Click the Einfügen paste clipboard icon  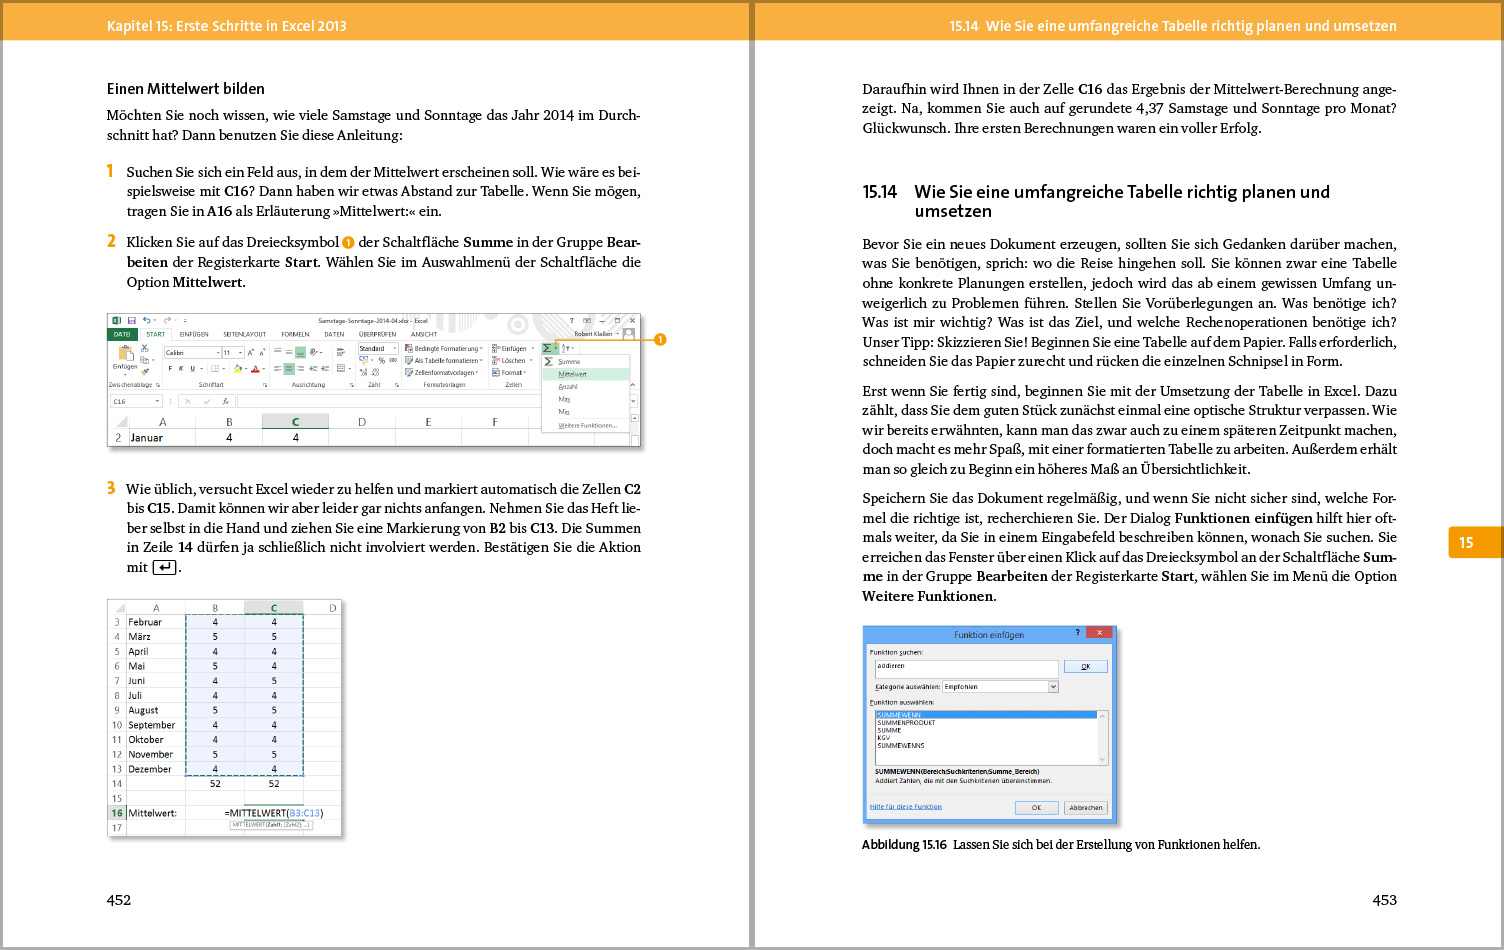(x=125, y=353)
